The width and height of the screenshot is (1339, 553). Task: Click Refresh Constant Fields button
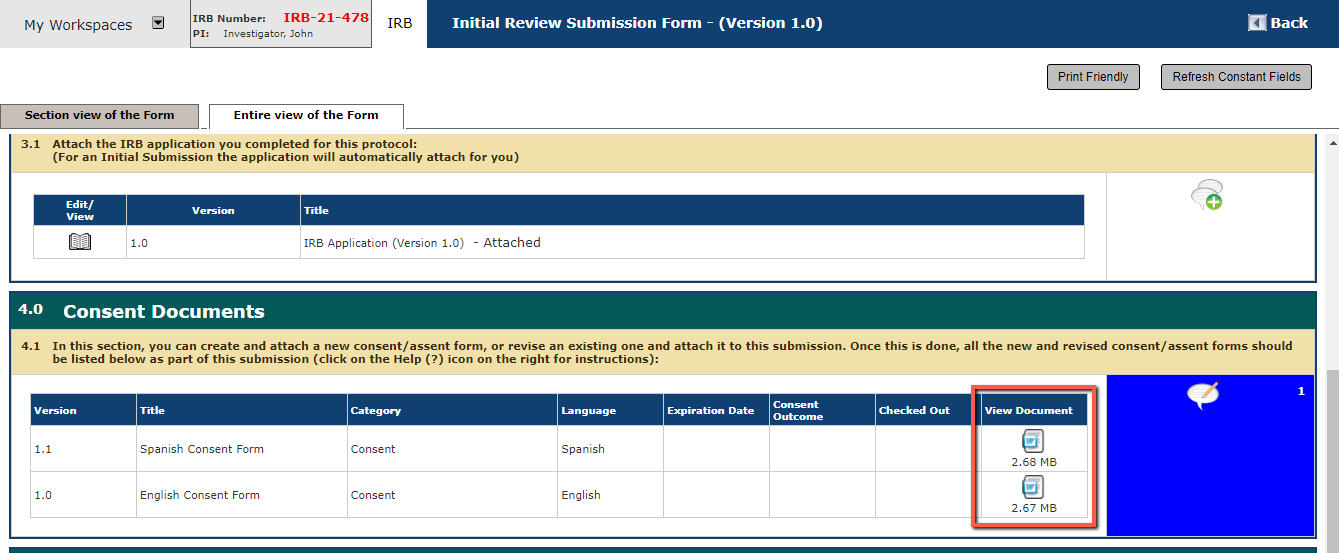click(1236, 77)
